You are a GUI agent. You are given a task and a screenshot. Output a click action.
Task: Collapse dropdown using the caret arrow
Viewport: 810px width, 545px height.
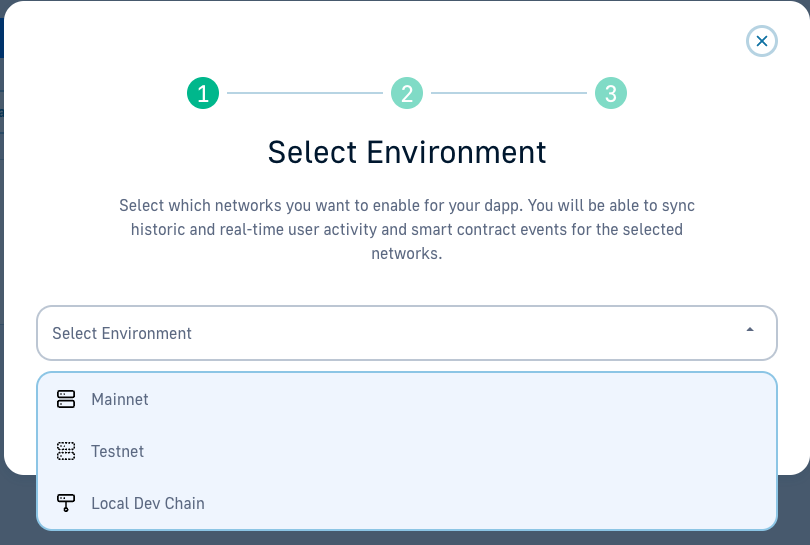coord(750,330)
